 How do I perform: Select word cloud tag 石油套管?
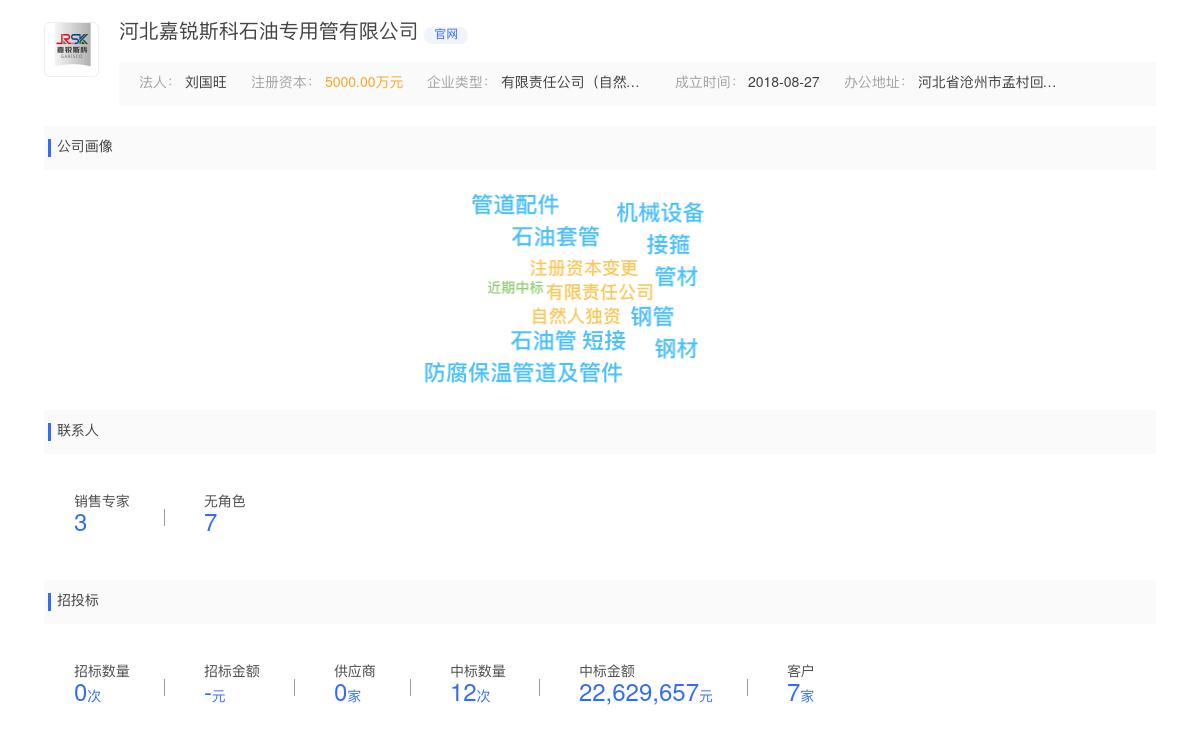[x=555, y=237]
